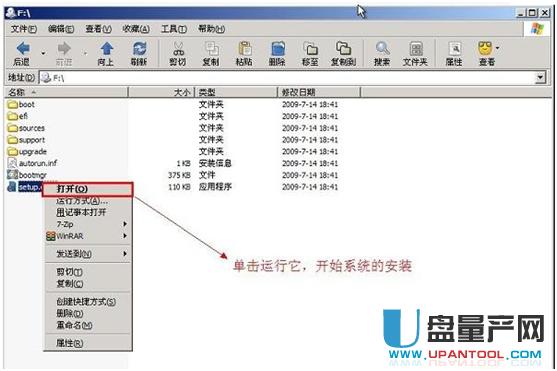This screenshot has height=371, width=557.
Task: Expand the address bar dropdown list
Action: [540, 77]
